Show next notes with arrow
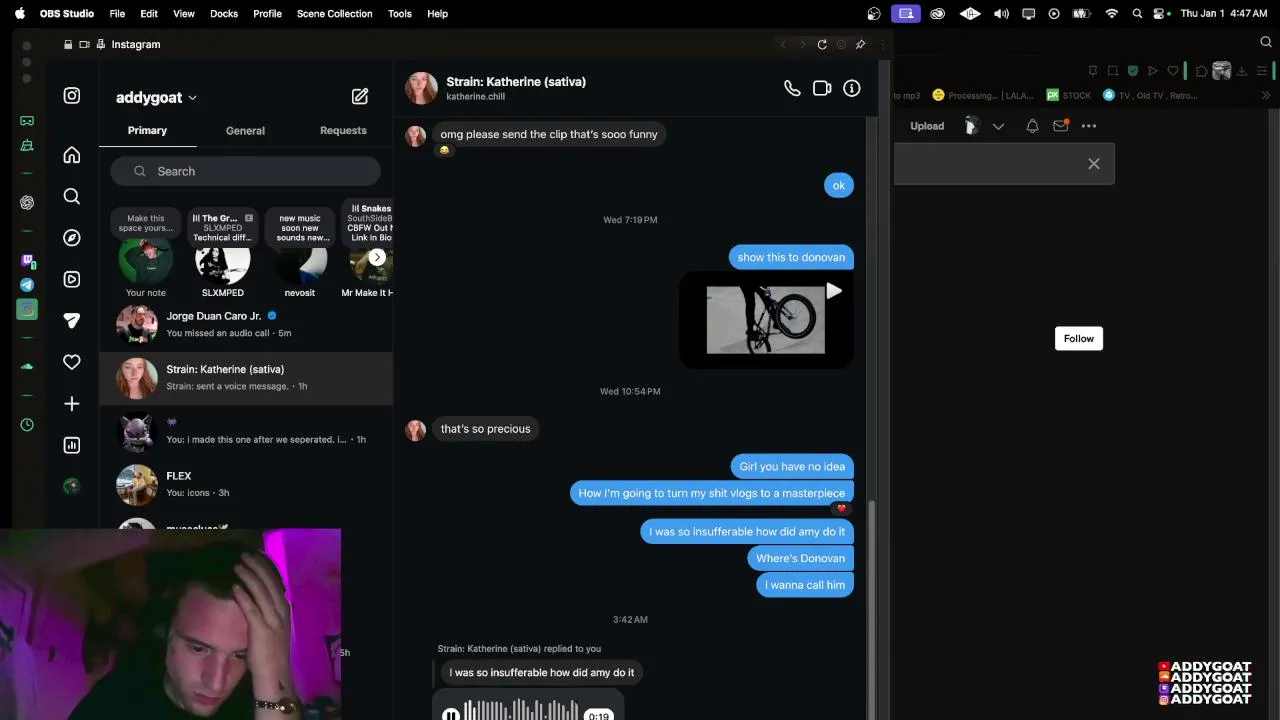1280x720 pixels. coord(377,257)
